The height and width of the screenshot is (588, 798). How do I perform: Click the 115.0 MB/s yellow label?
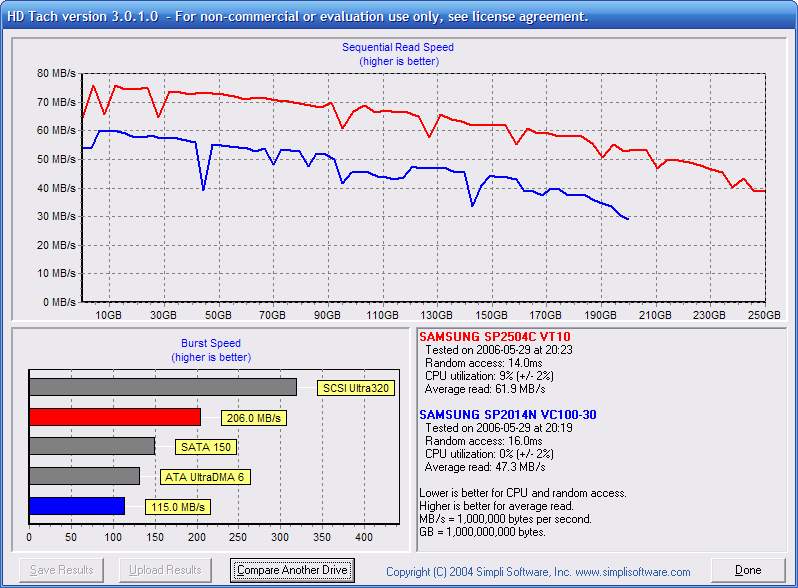point(178,507)
